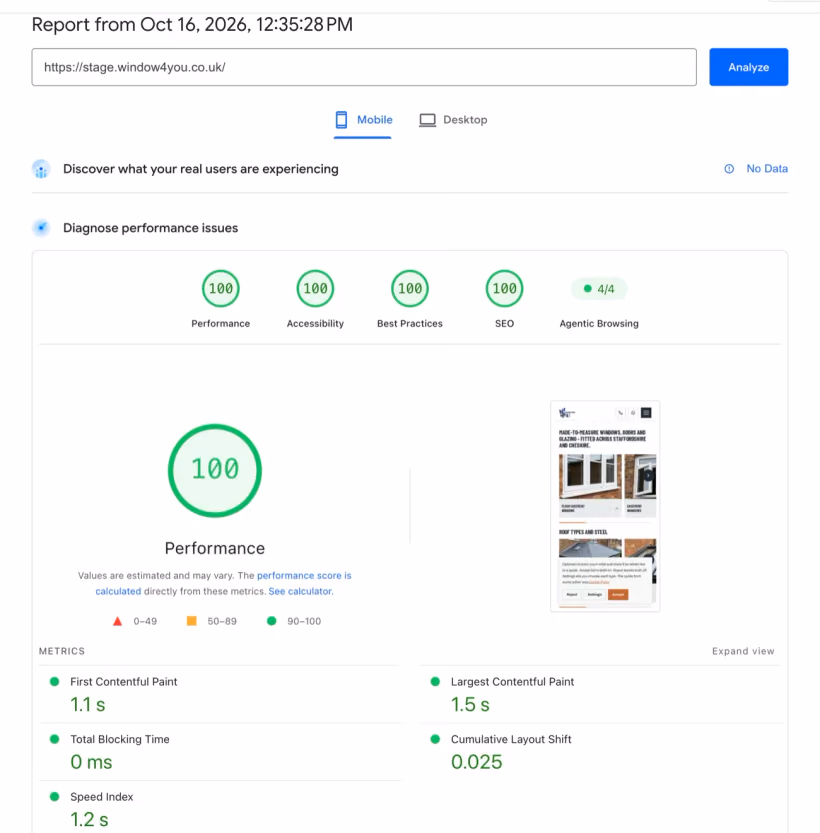Click the Report from Oct 16, 2026 heading

(192, 24)
